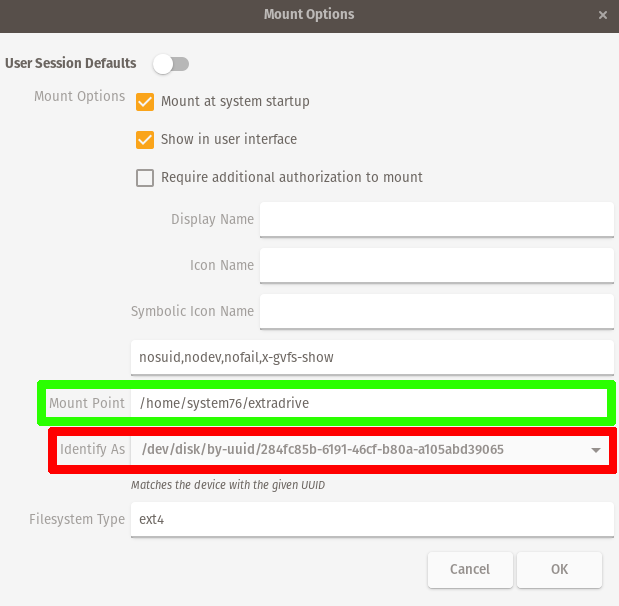Confirm with the OK button
Viewport: 619px width, 606px height.
(x=559, y=570)
